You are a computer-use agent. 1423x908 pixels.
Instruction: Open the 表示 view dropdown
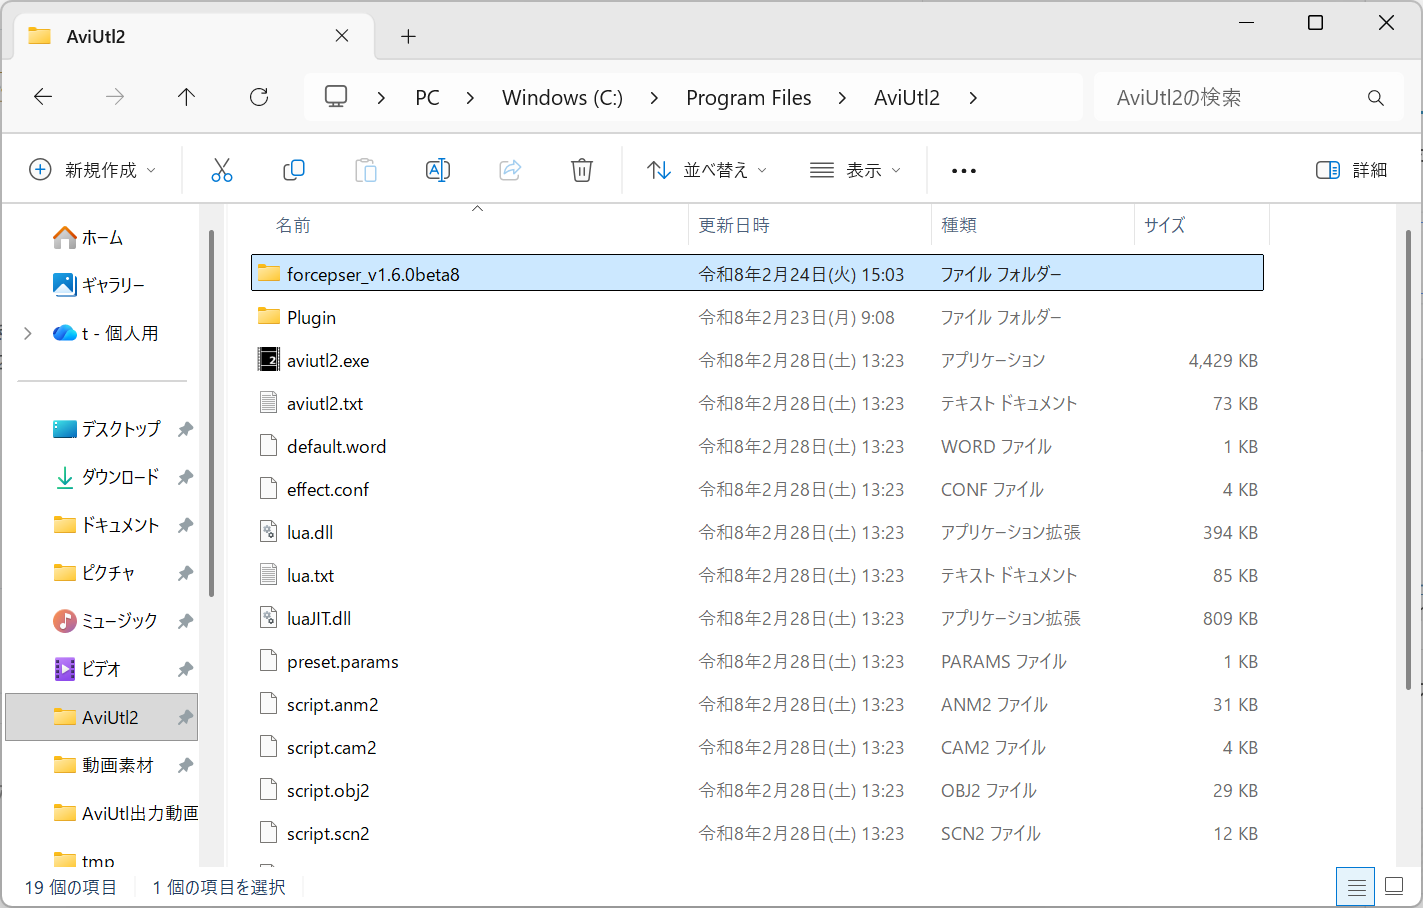pos(856,170)
